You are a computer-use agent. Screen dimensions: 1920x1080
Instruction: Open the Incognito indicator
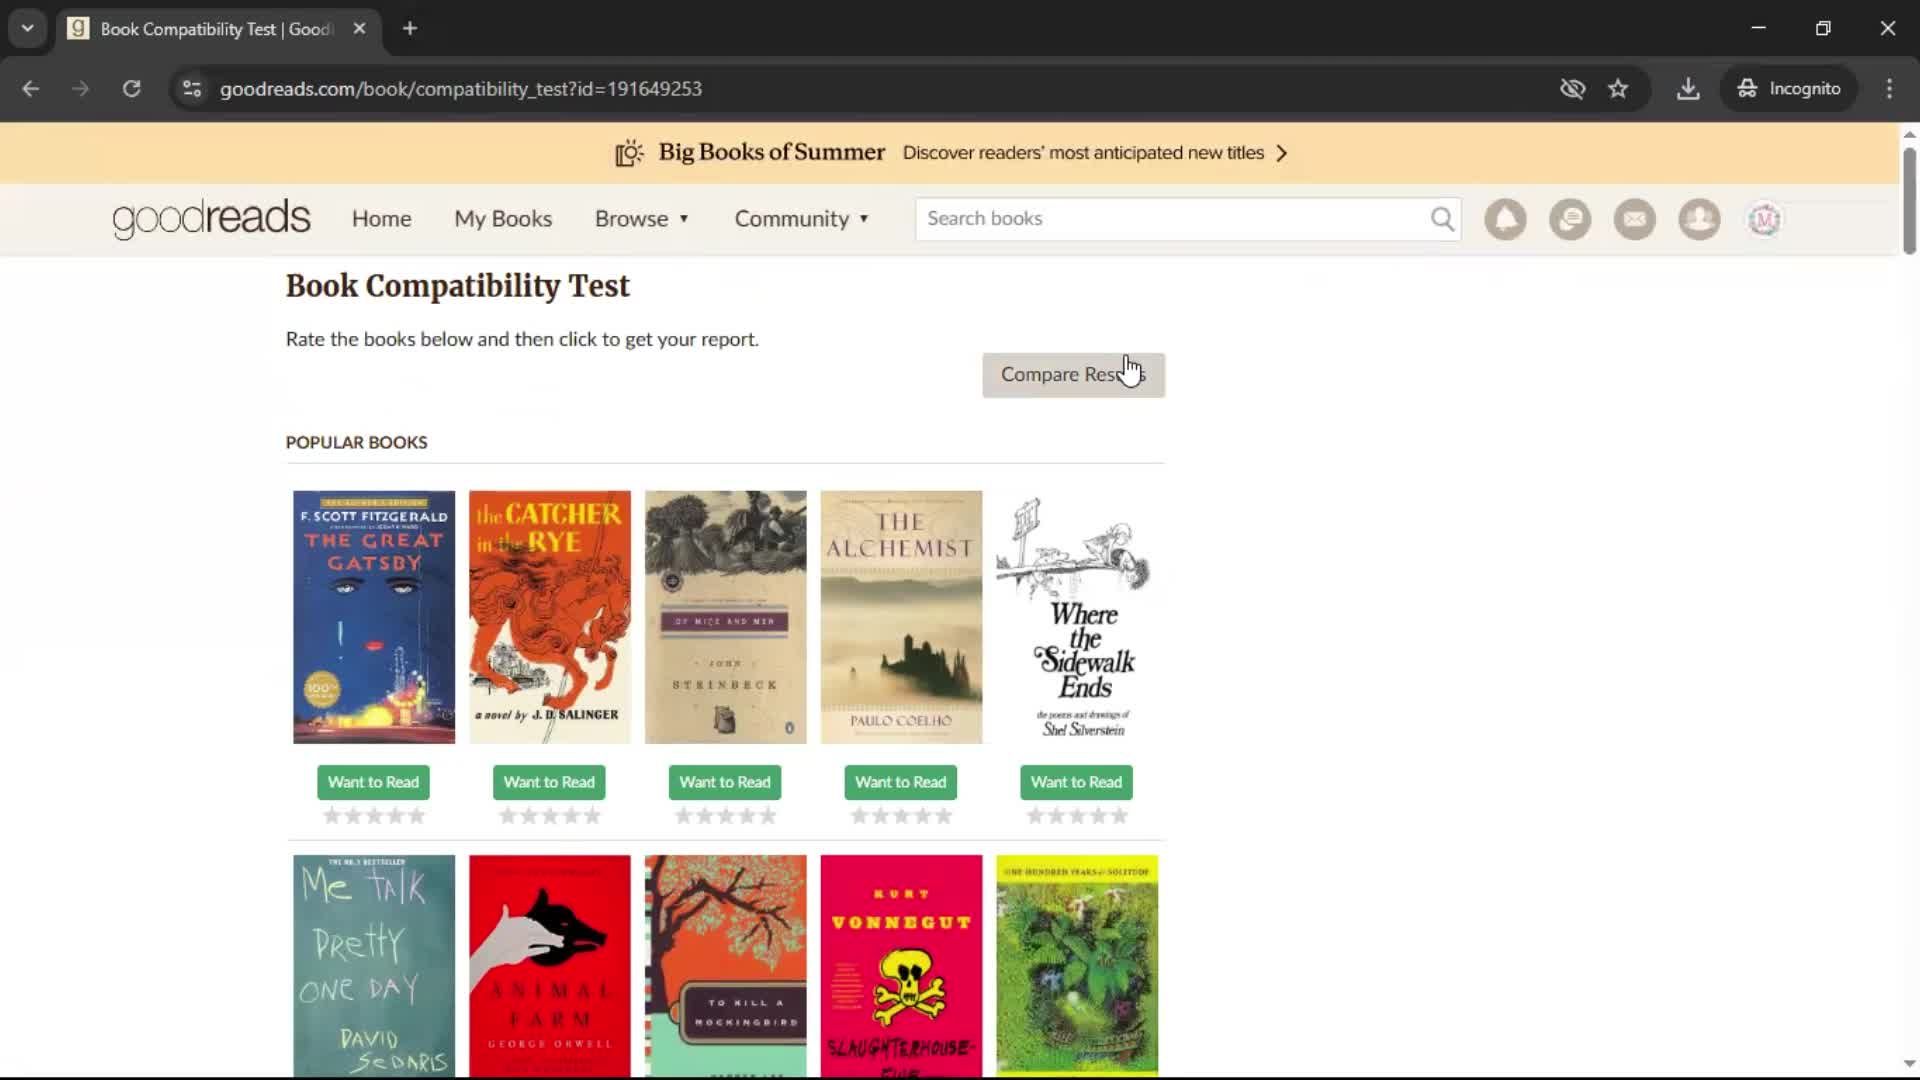pyautogui.click(x=1789, y=89)
